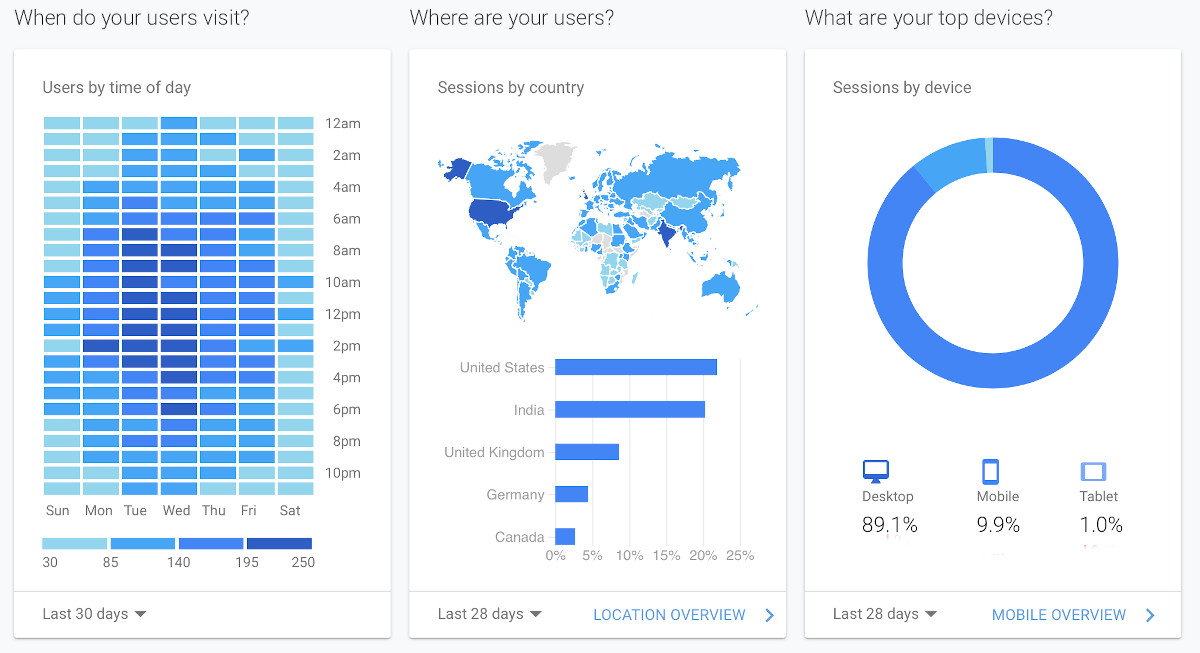
Task: Click the United Kingdom bar
Action: pos(586,452)
